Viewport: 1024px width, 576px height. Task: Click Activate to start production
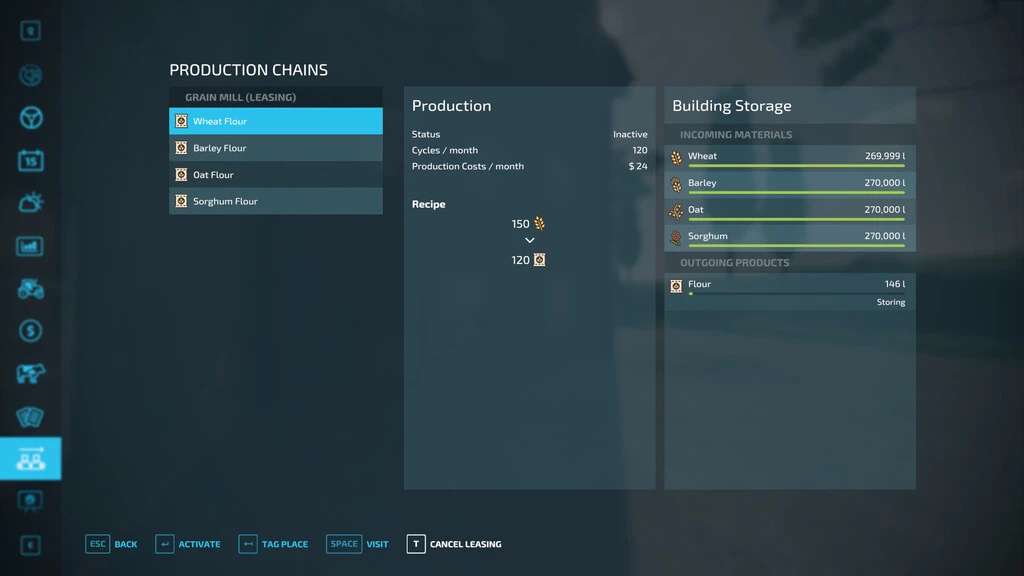point(188,544)
